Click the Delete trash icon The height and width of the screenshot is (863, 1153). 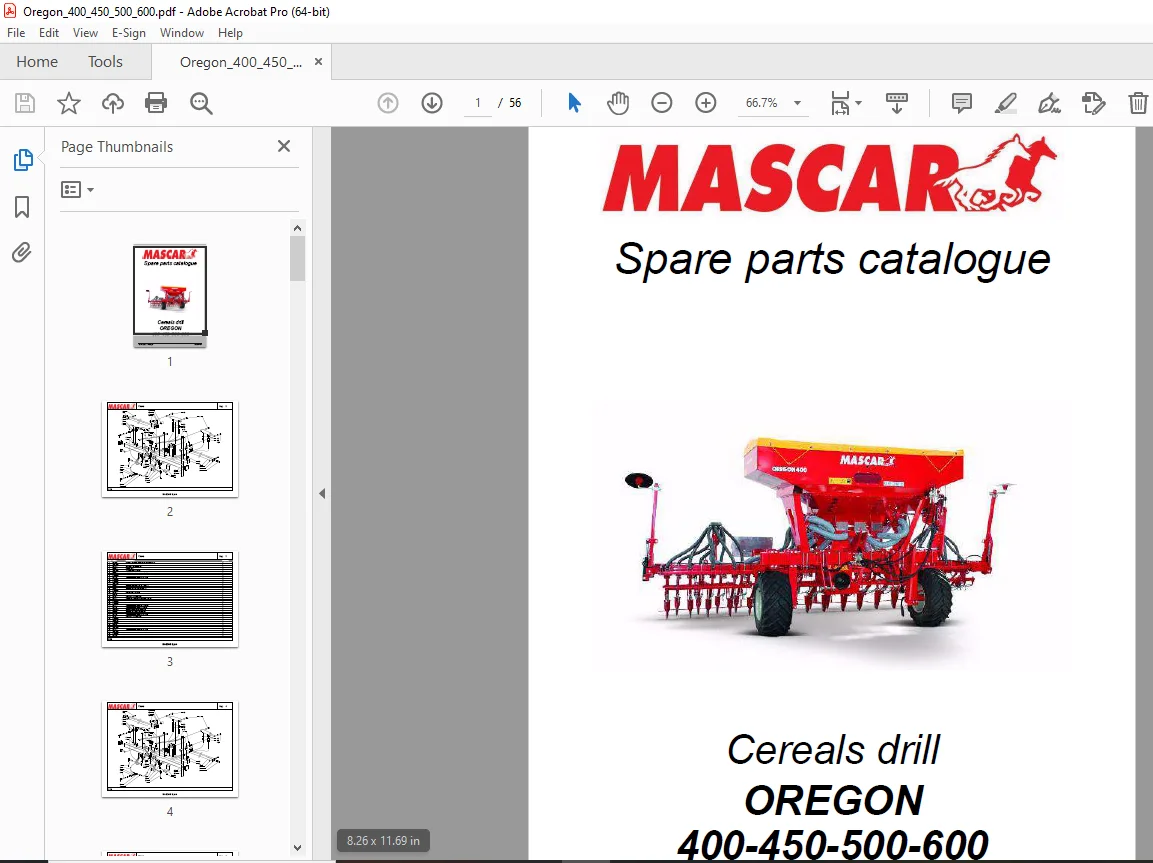coord(1138,103)
